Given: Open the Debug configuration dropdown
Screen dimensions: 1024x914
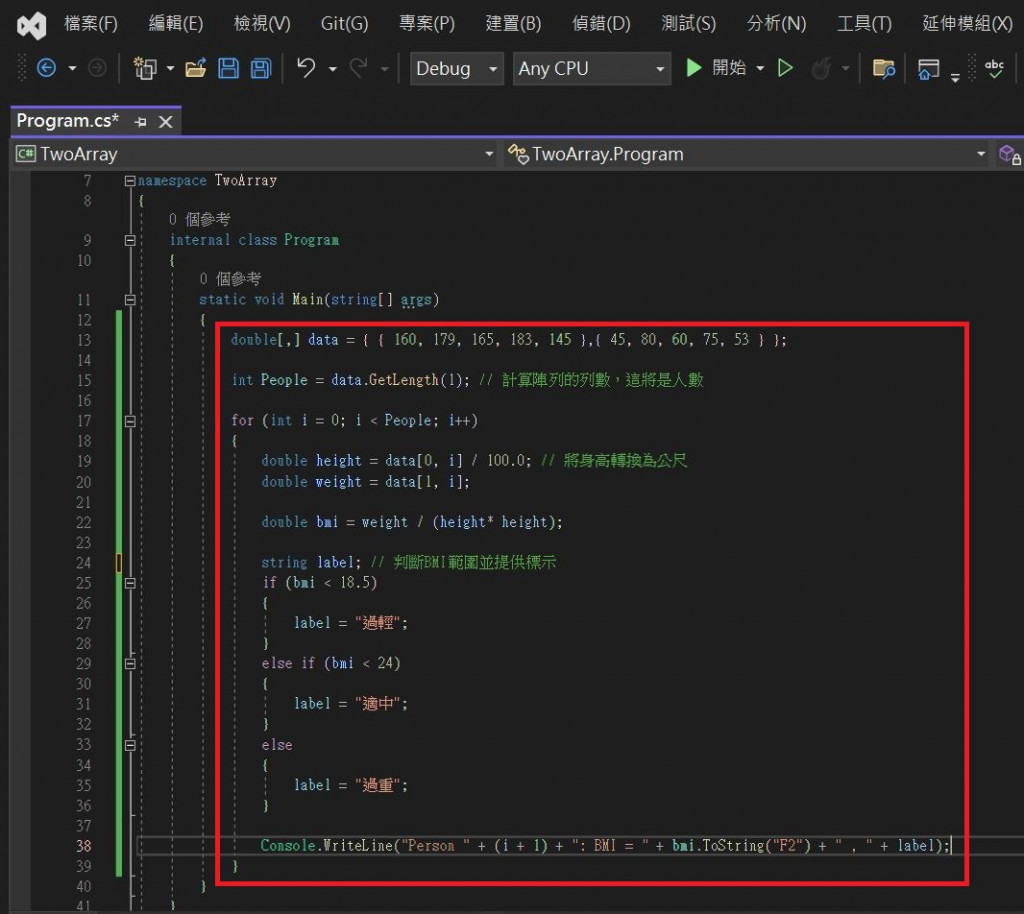Looking at the screenshot, I should point(456,69).
